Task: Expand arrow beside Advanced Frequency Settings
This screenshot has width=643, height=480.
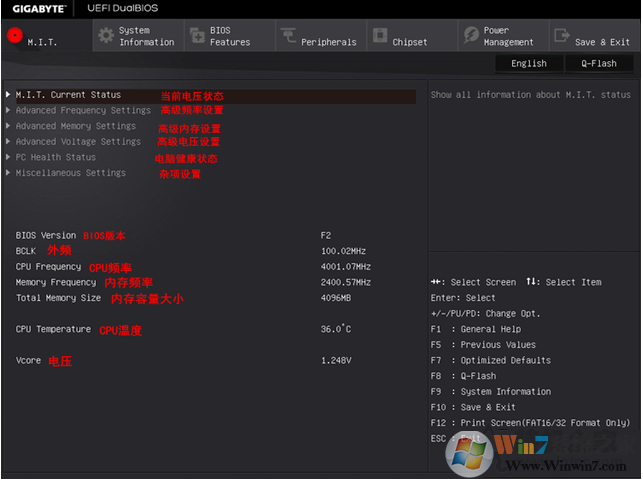Action: [8, 110]
